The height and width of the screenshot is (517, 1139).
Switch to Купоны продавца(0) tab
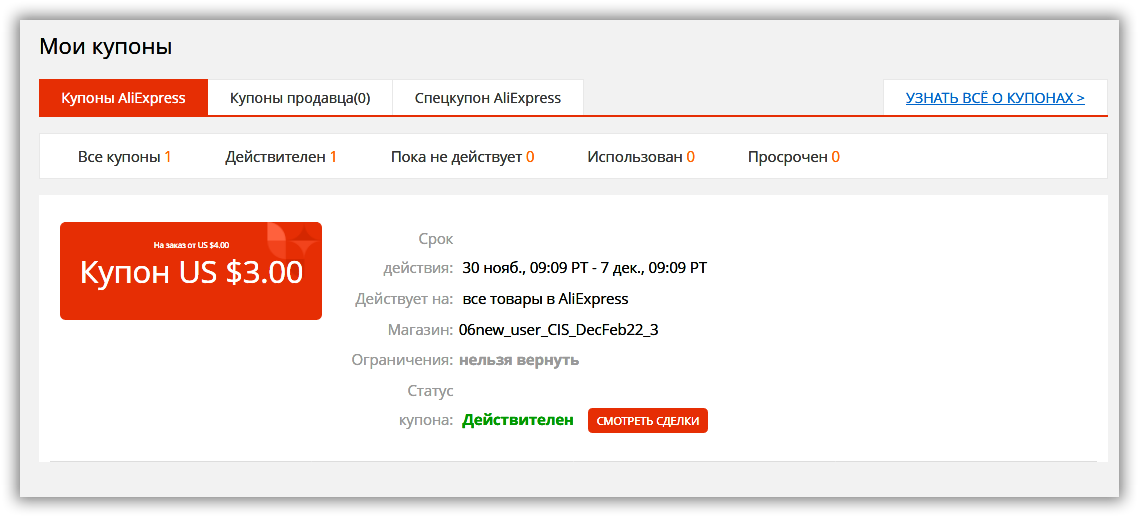[x=300, y=97]
